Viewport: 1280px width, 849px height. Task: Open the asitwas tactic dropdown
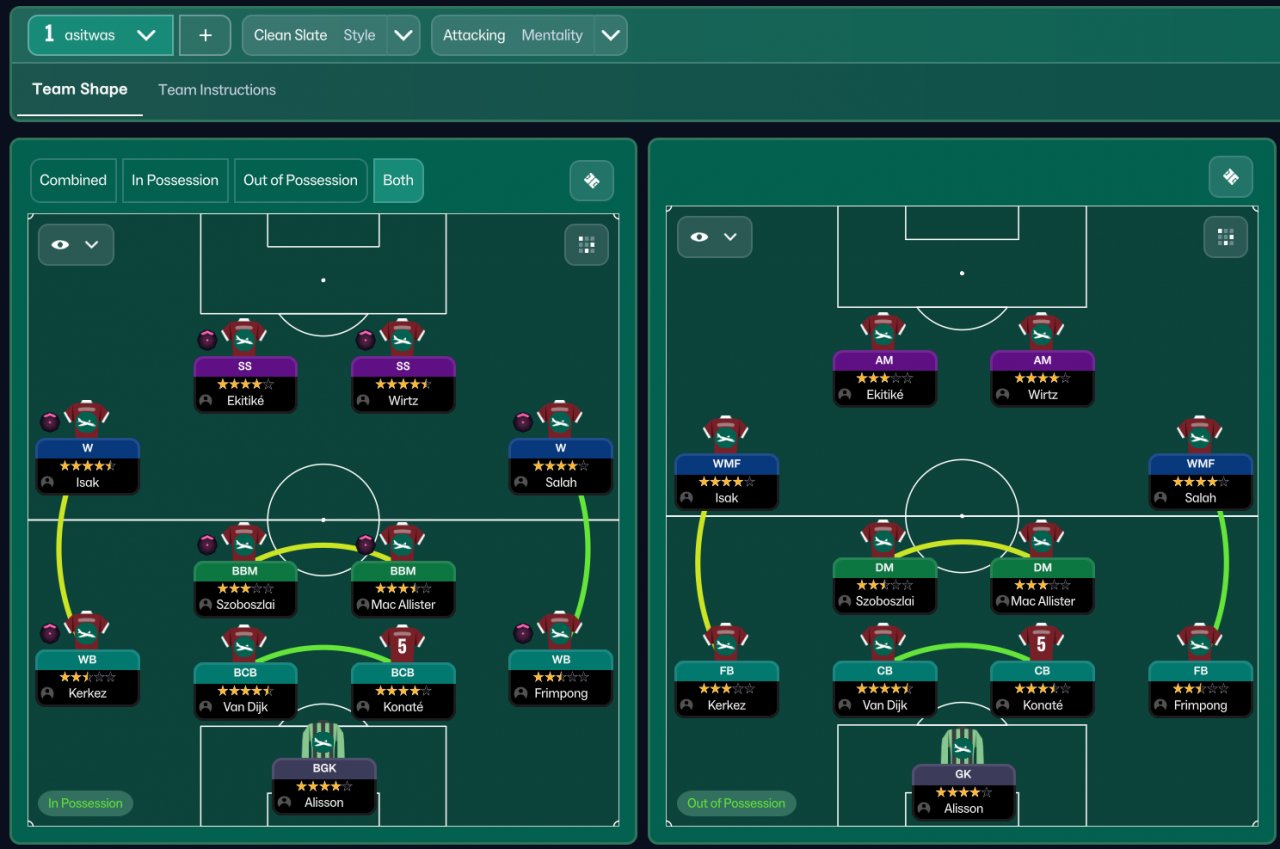pyautogui.click(x=100, y=35)
